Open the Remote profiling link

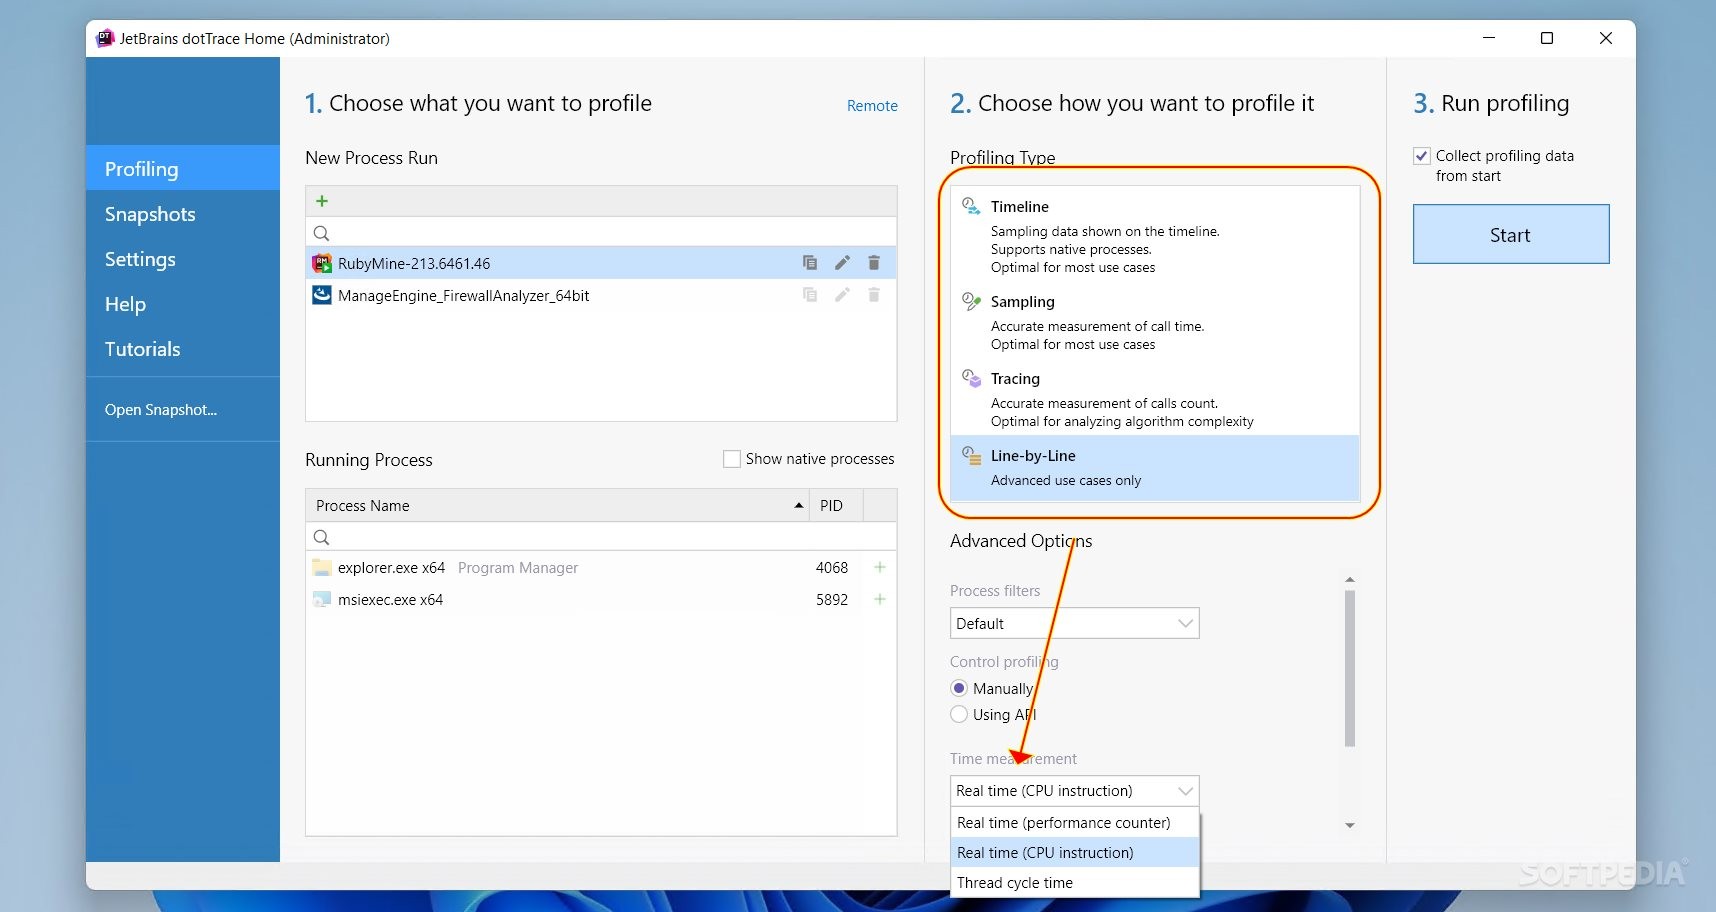tap(872, 105)
